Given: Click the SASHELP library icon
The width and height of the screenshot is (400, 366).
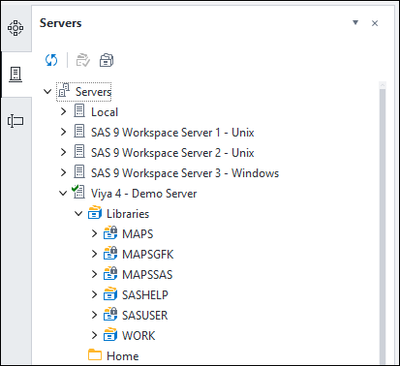Looking at the screenshot, I should click(x=110, y=294).
